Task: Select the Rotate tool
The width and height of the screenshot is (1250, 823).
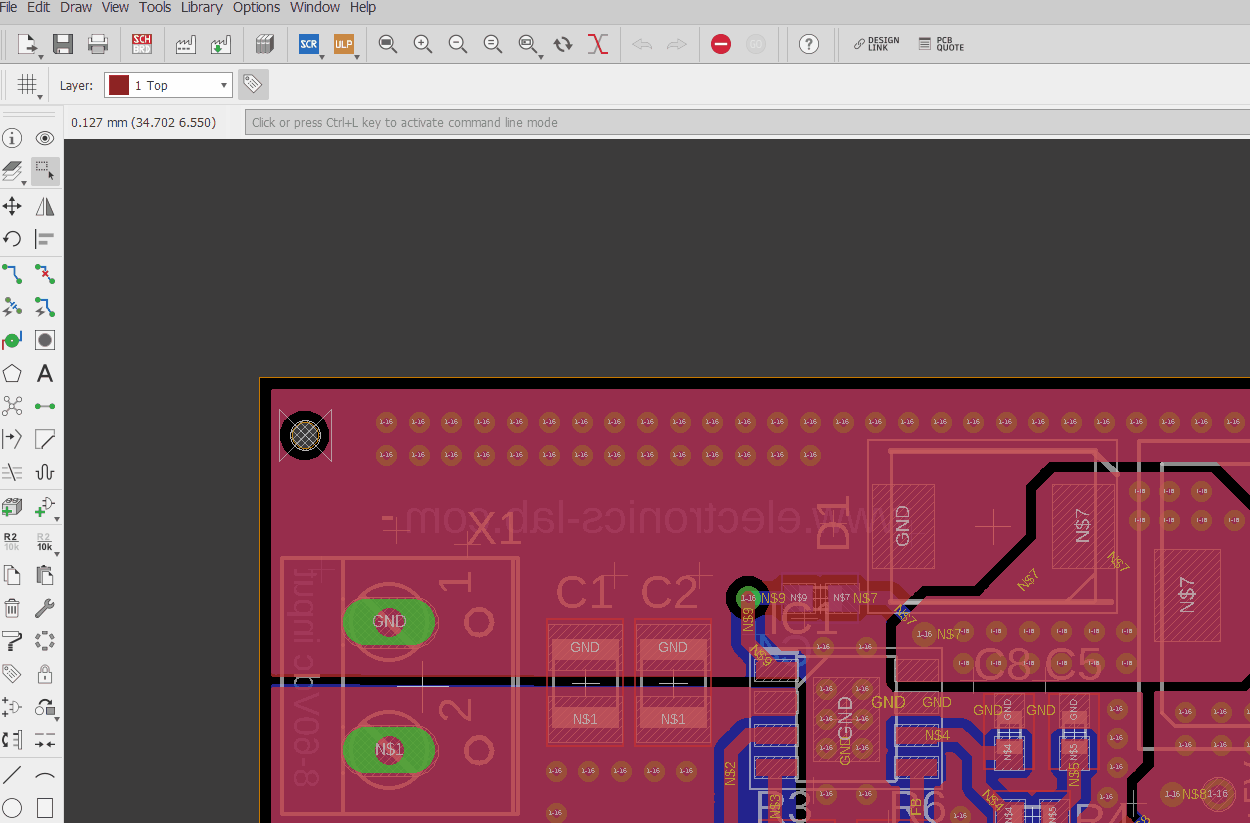Action: coord(12,239)
